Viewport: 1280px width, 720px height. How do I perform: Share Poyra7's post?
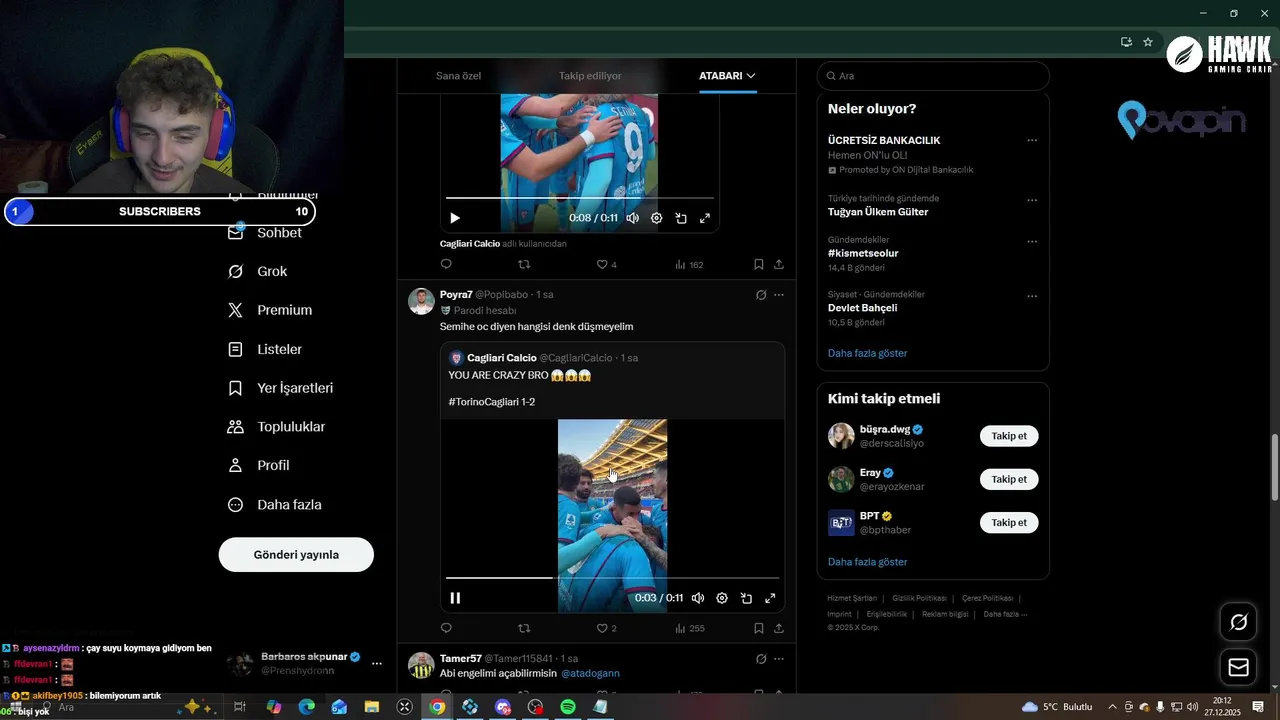point(779,628)
